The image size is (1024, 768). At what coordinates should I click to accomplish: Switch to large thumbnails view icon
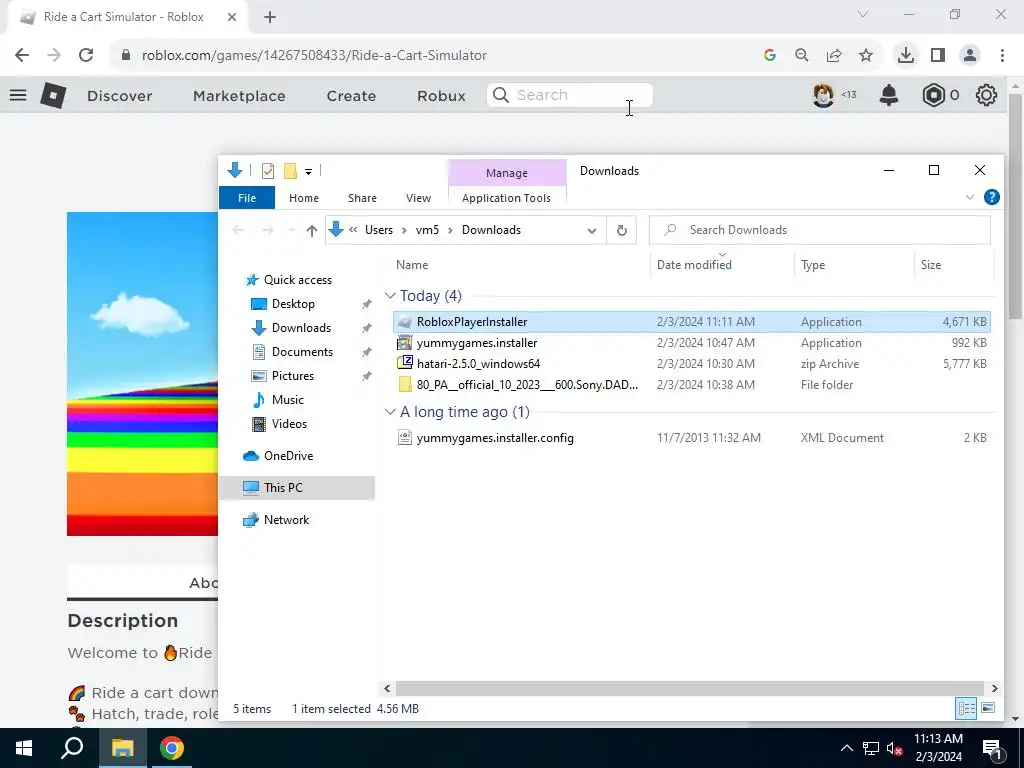[988, 708]
